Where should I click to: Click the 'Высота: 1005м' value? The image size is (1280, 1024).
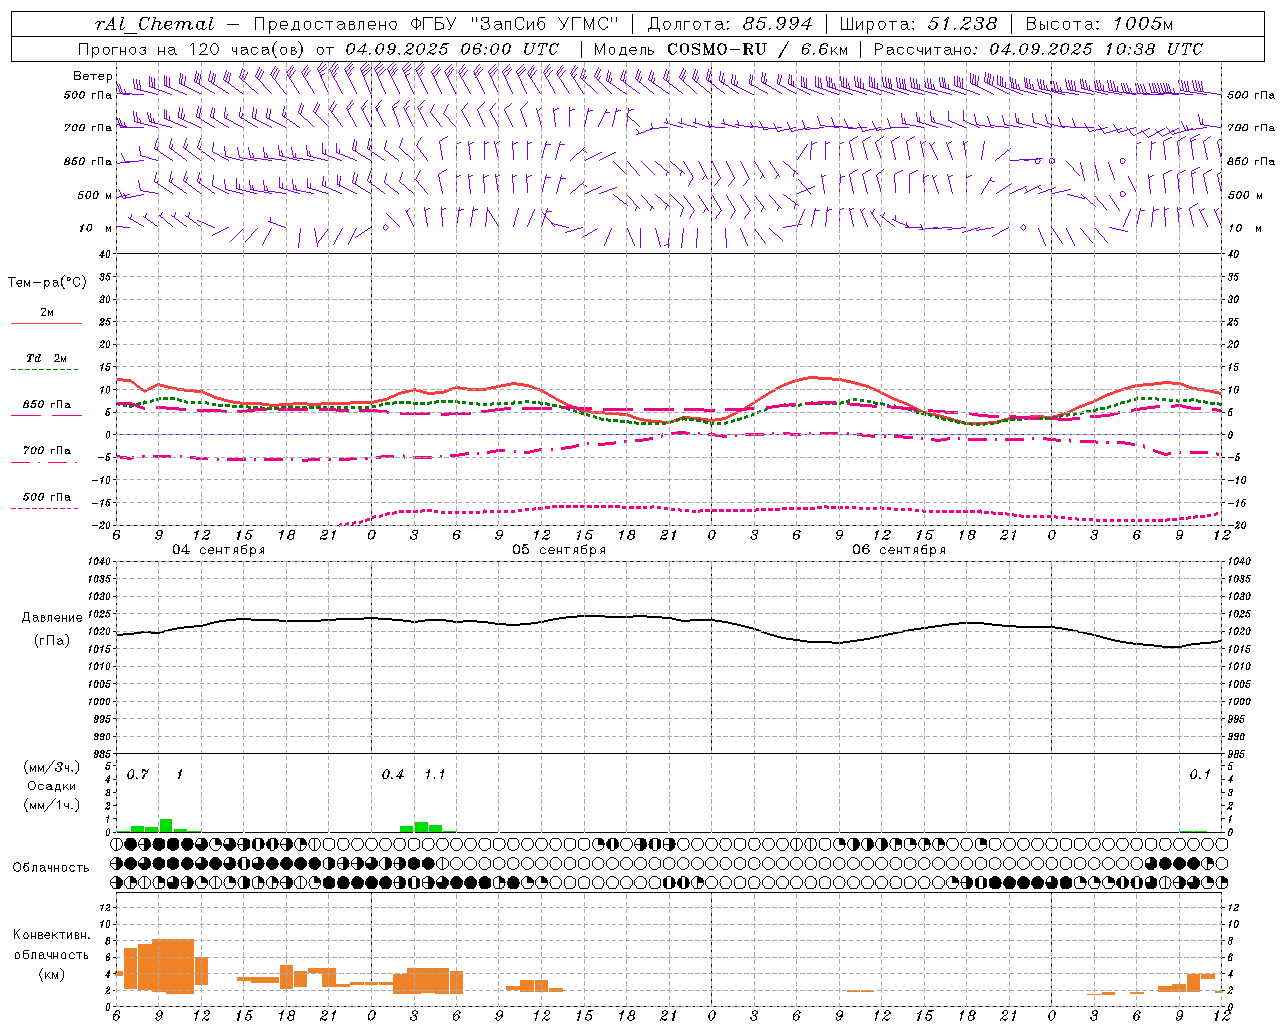pos(1099,24)
